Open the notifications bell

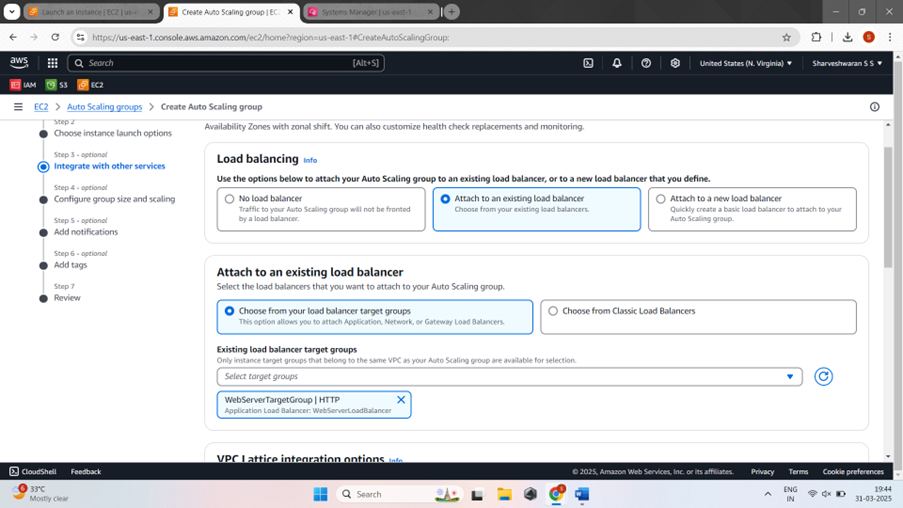[617, 63]
